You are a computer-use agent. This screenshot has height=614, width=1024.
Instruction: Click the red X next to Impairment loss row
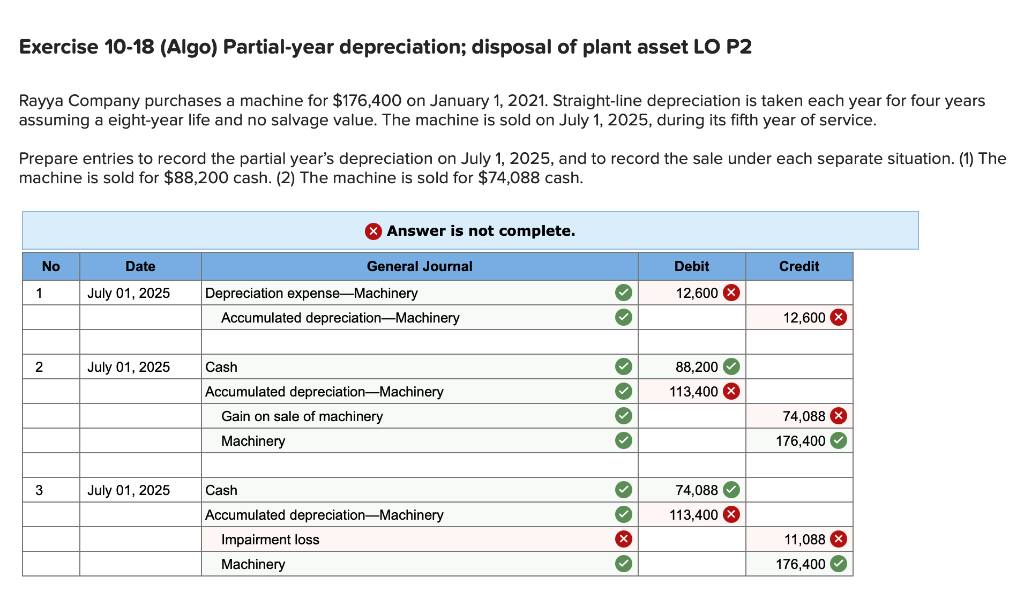[x=623, y=538]
